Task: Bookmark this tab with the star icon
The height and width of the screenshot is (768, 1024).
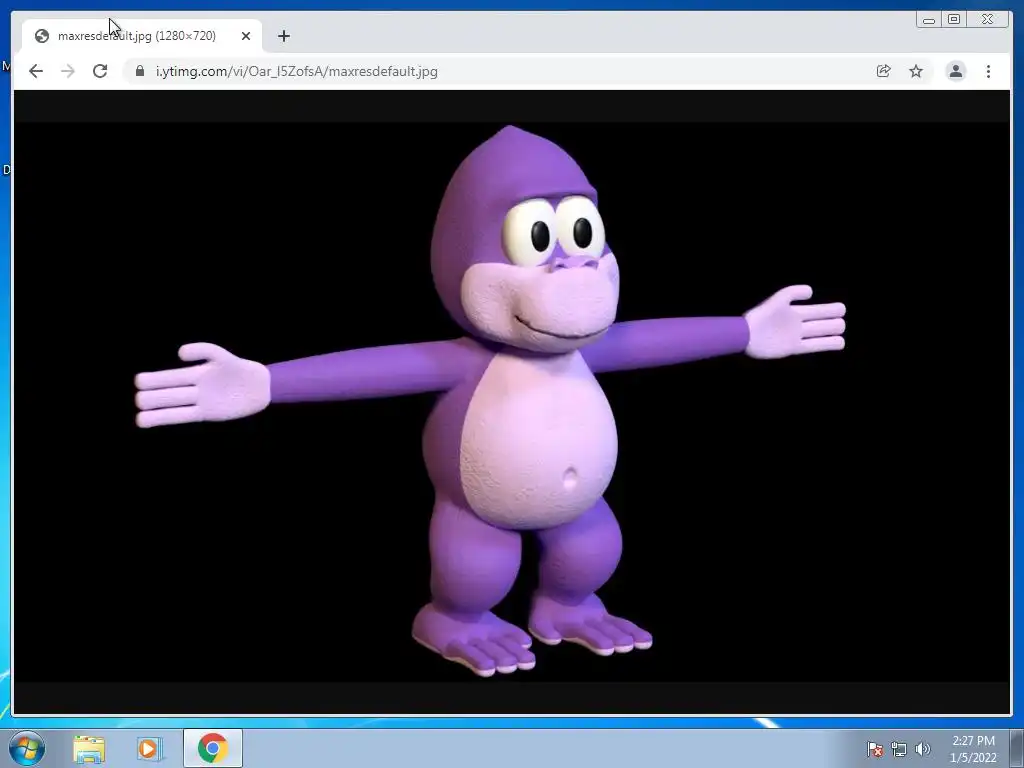Action: pyautogui.click(x=916, y=71)
